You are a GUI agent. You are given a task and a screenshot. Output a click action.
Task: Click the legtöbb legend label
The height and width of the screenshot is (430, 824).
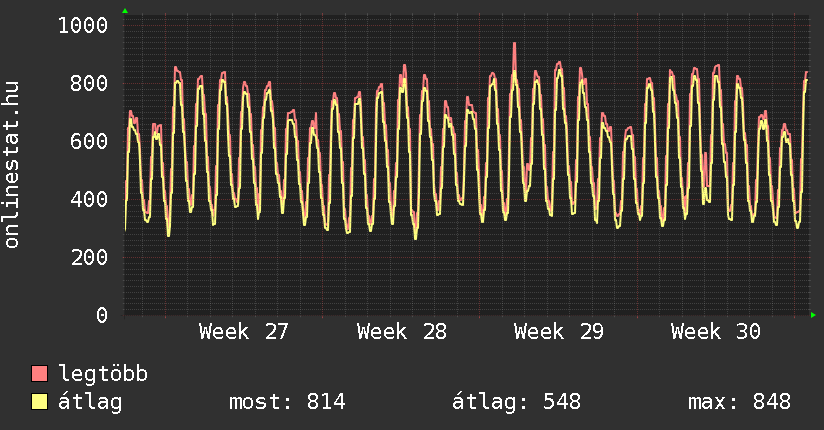(x=103, y=374)
